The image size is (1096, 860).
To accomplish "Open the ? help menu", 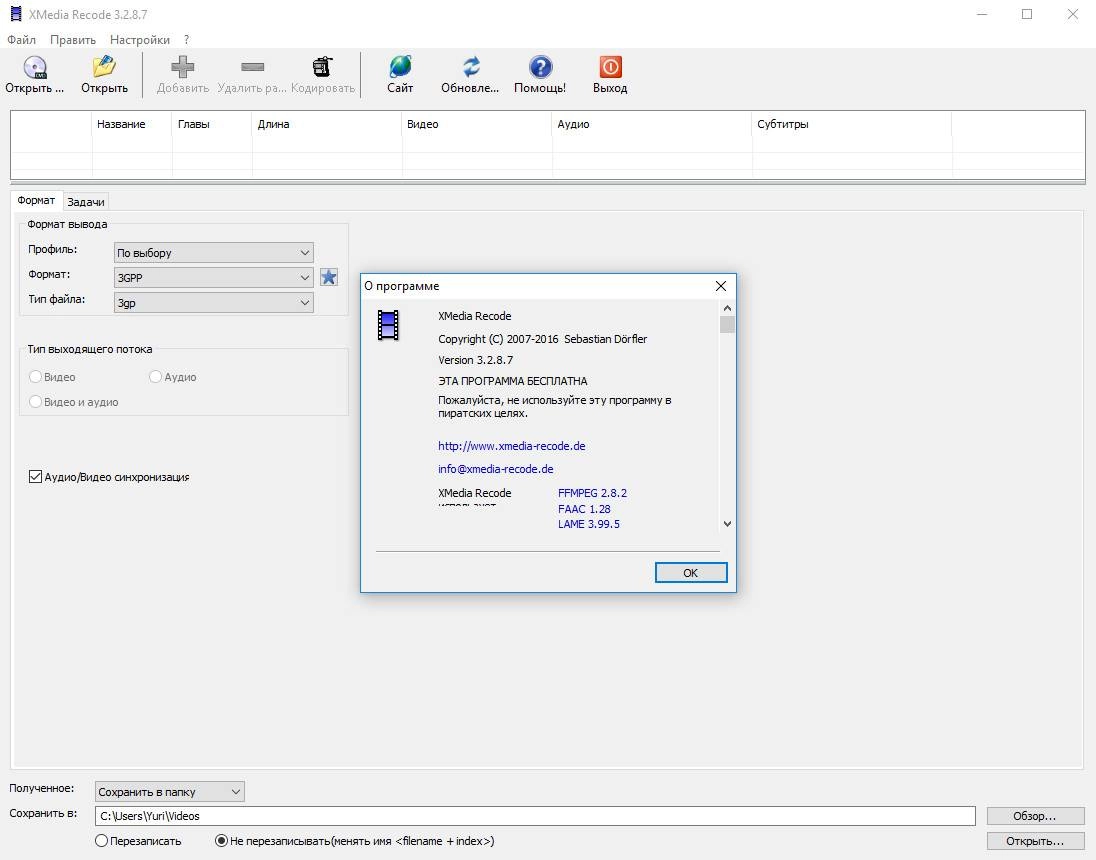I will pyautogui.click(x=187, y=40).
